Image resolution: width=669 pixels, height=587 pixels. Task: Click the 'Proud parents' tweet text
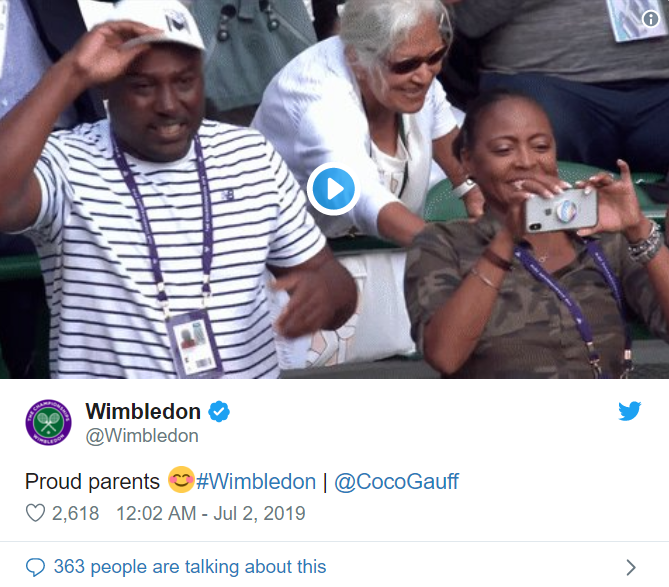pyautogui.click(x=92, y=481)
